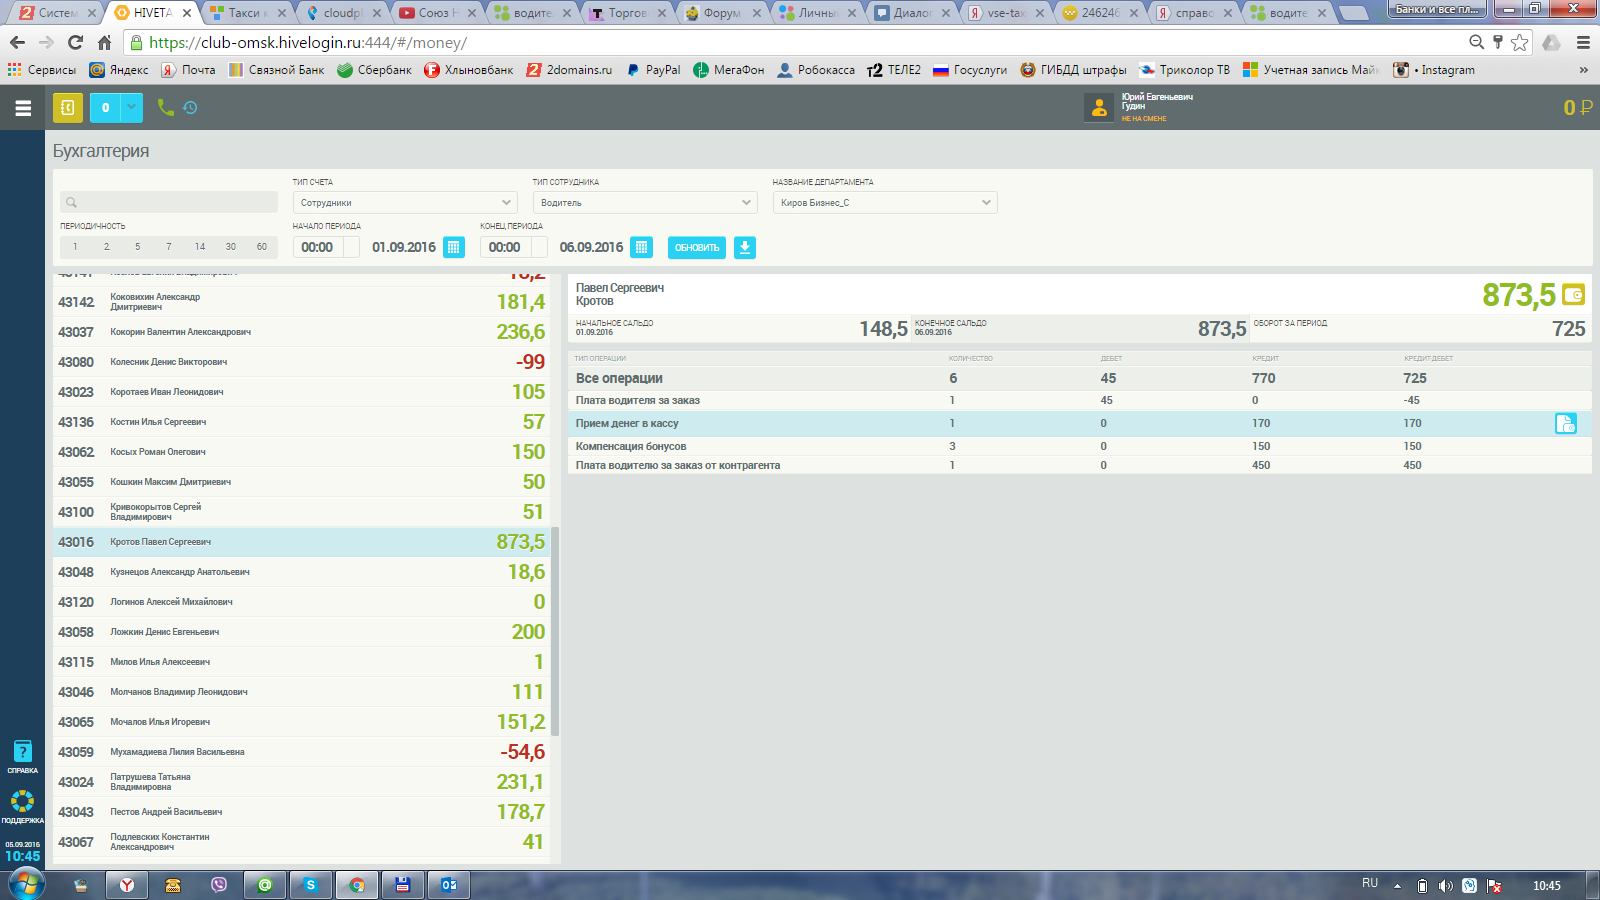Open the Госуслуги bookmark
The image size is (1600, 900).
pyautogui.click(x=970, y=70)
